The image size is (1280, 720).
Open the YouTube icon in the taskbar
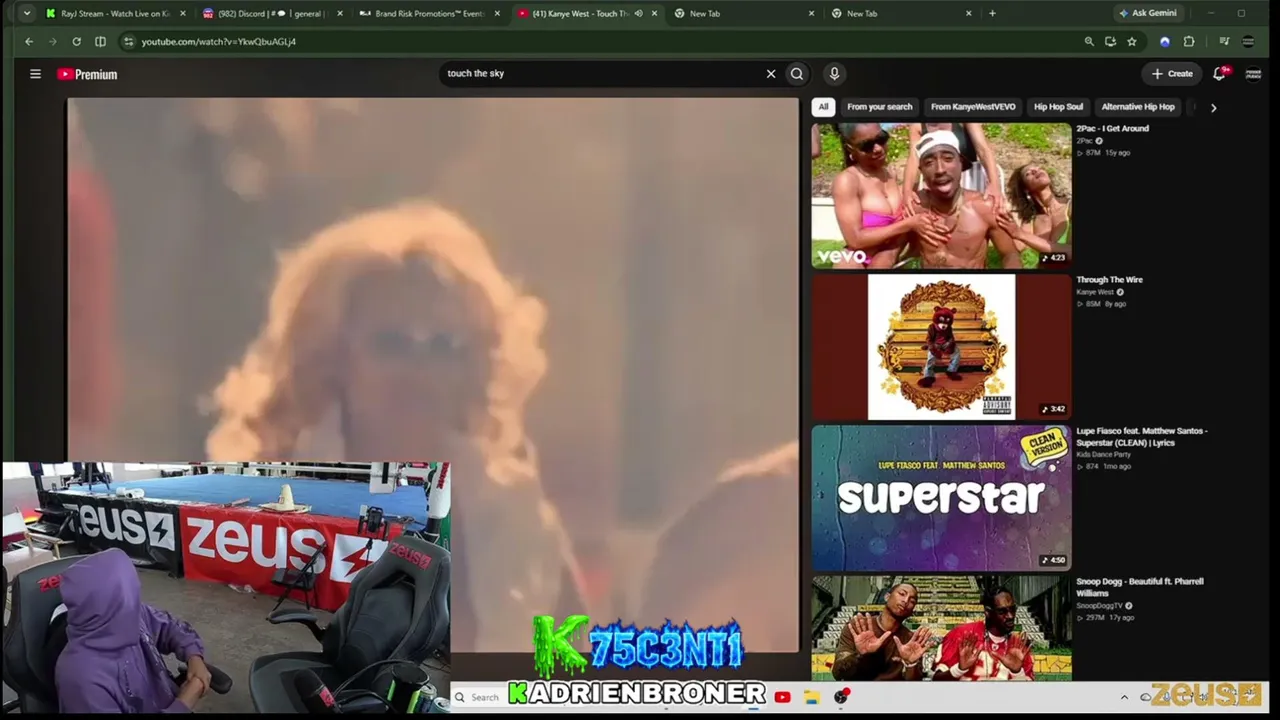click(782, 697)
